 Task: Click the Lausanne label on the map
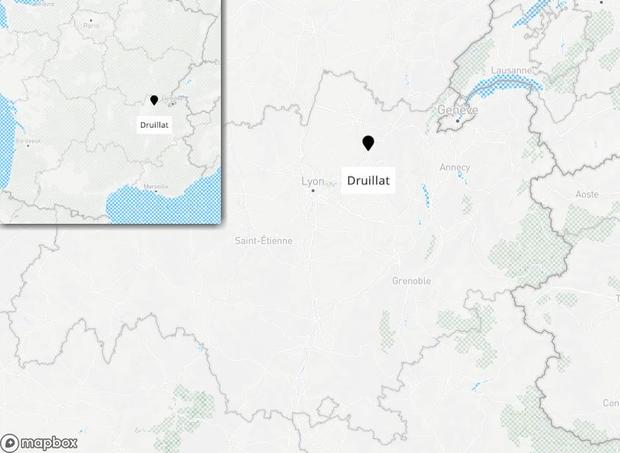(511, 70)
